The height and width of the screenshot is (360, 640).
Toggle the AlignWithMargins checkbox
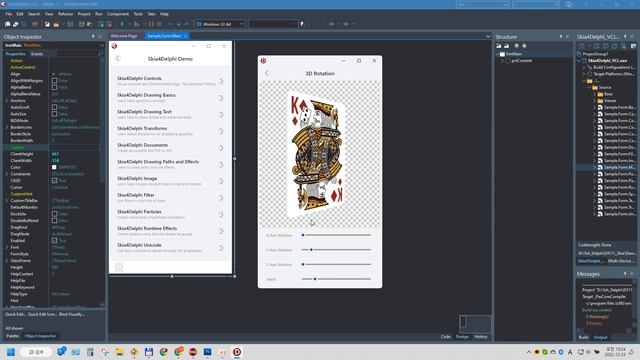[54, 81]
